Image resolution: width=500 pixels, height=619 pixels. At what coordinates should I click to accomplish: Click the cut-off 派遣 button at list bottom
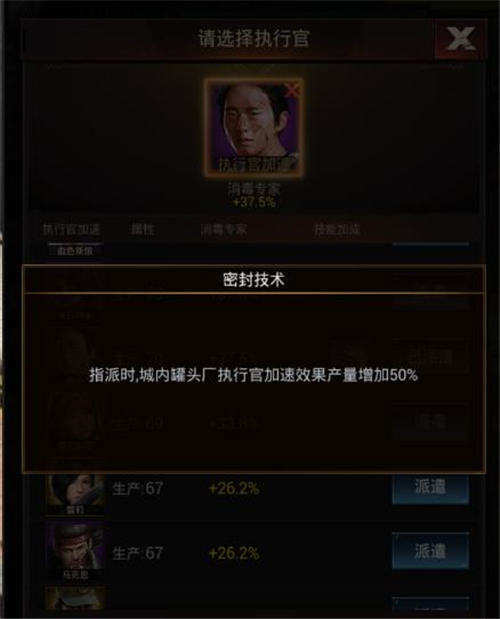tap(431, 604)
